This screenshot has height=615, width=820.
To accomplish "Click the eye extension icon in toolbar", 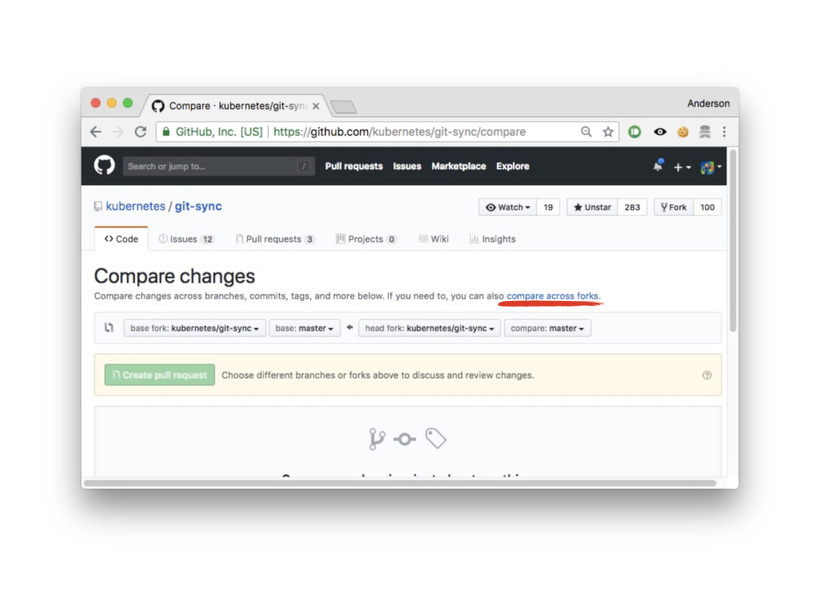I will click(x=660, y=132).
